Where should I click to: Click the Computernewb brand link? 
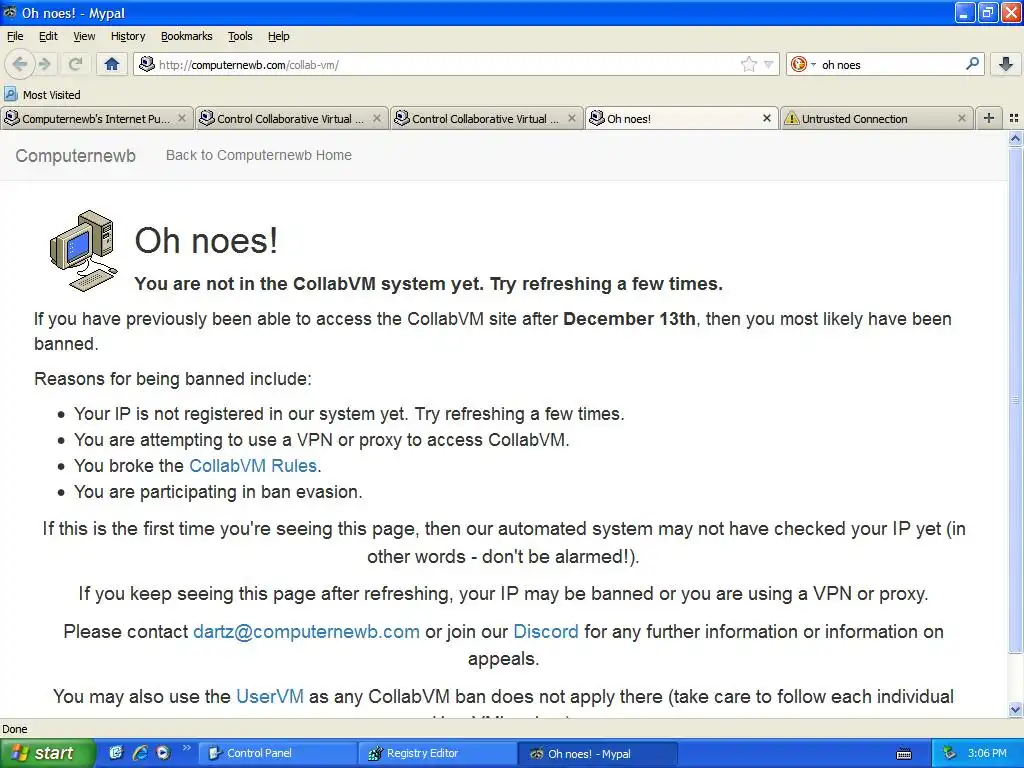tap(76, 155)
